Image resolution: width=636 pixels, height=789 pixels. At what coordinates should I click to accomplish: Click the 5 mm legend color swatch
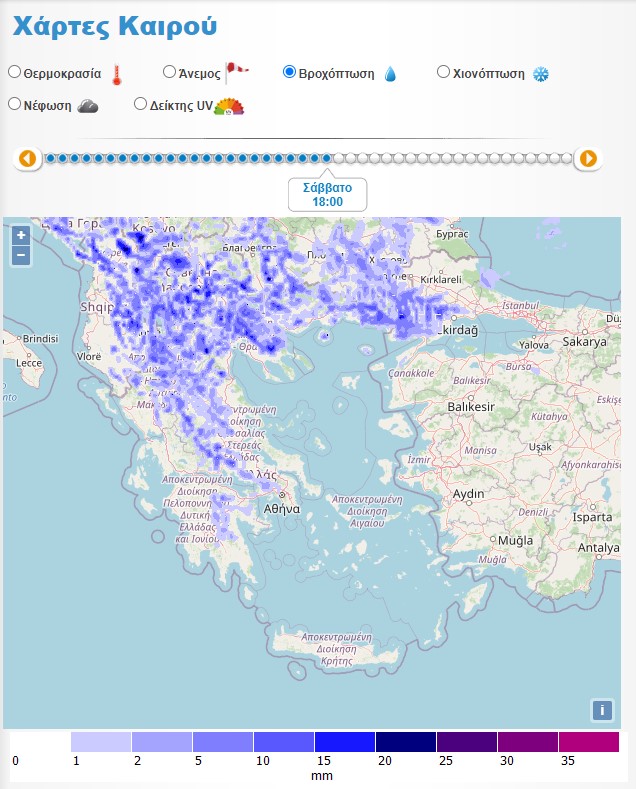[x=222, y=742]
